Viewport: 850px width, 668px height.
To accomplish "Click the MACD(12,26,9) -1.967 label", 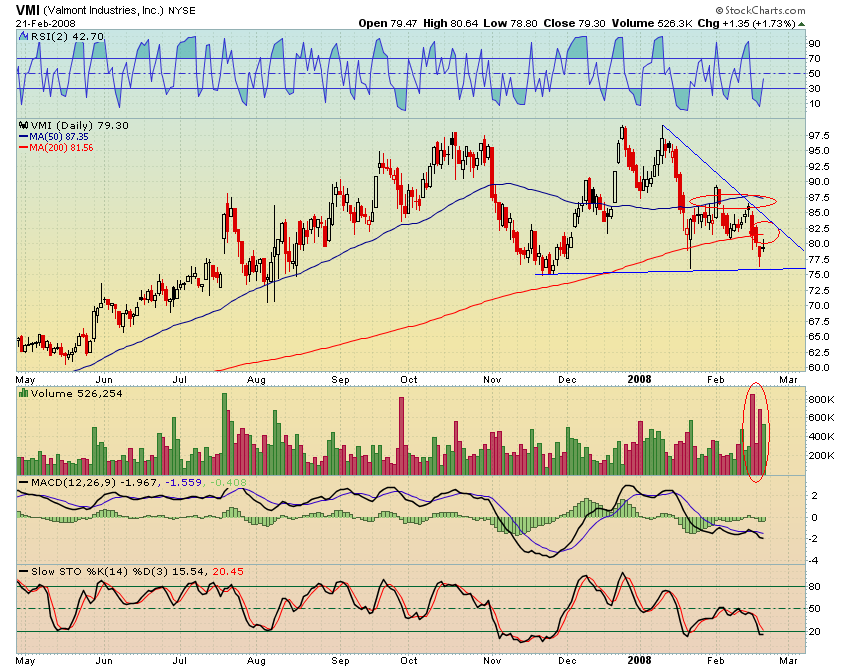I will point(95,483).
